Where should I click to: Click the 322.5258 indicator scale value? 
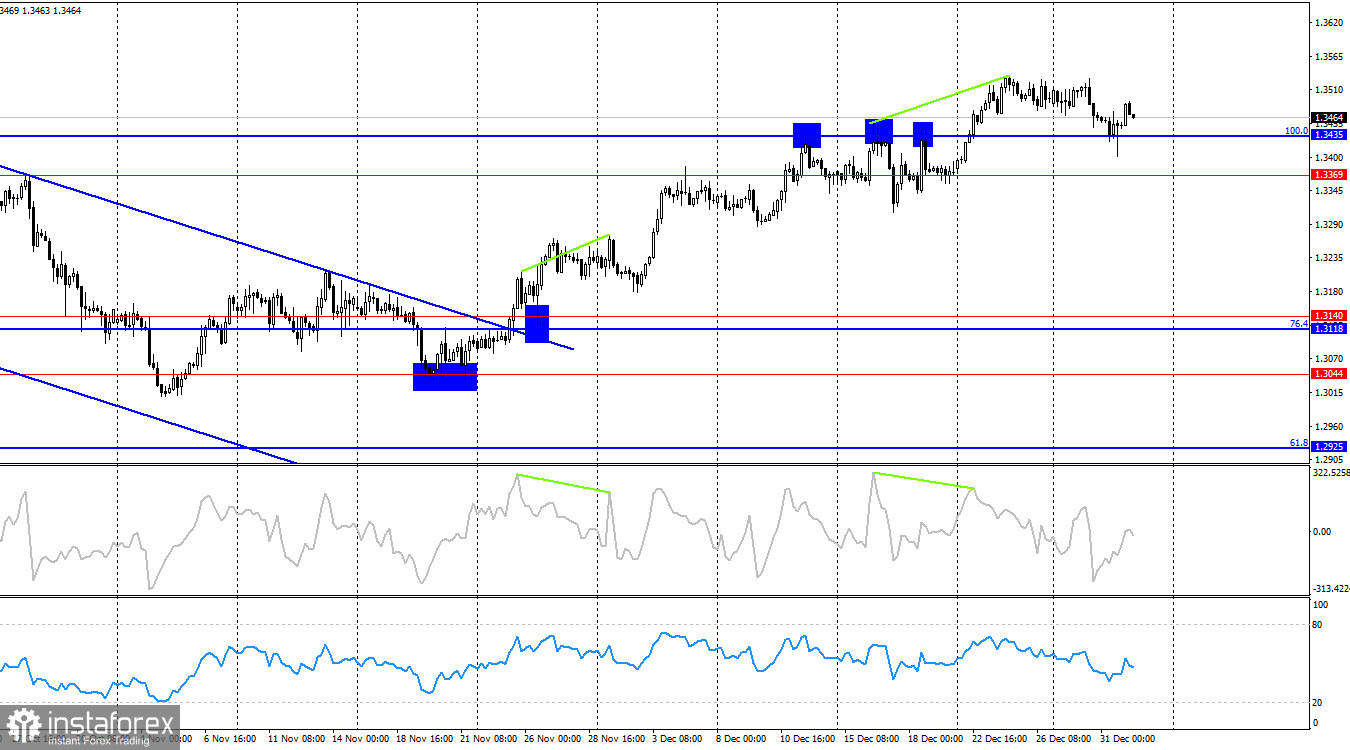click(x=1331, y=472)
